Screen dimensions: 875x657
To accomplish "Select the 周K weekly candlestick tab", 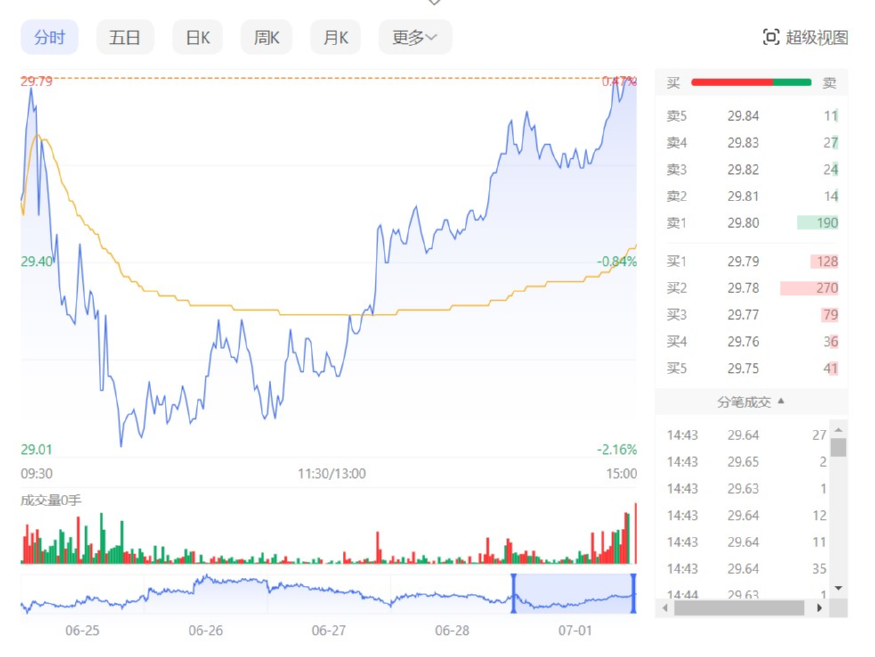I will pos(266,37).
